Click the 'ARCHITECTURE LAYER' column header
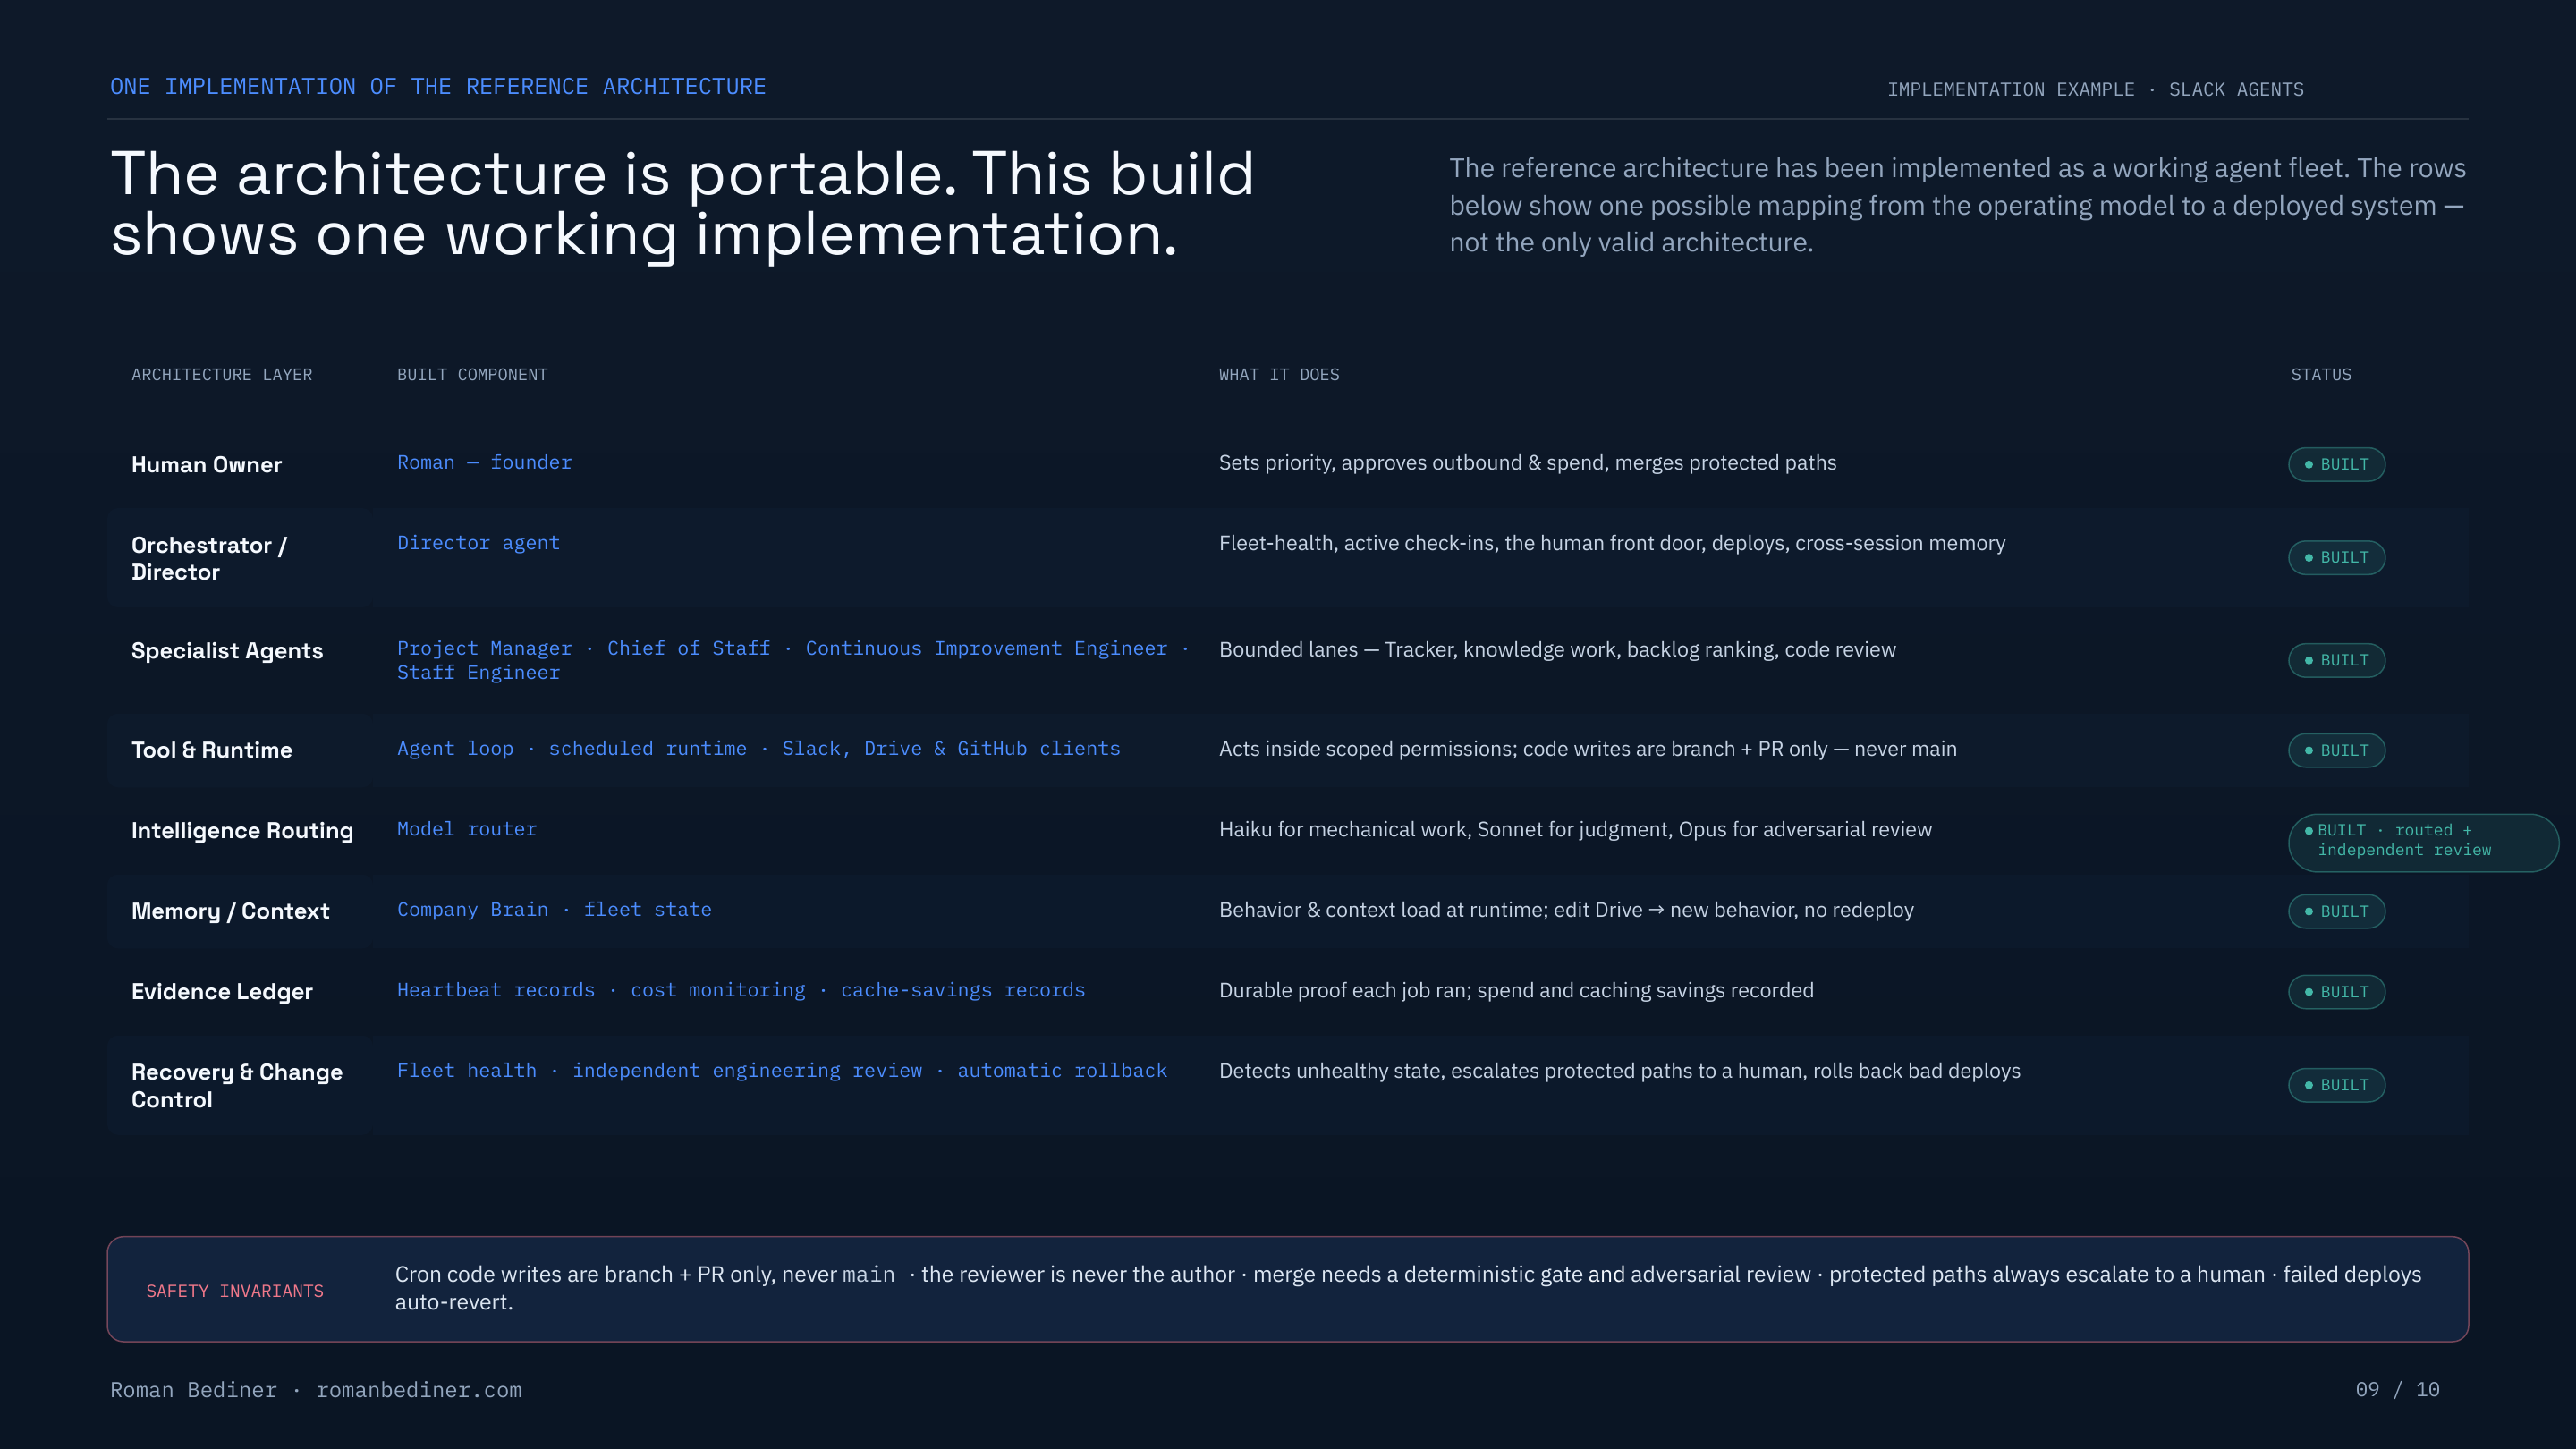The height and width of the screenshot is (1449, 2576). tap(222, 374)
